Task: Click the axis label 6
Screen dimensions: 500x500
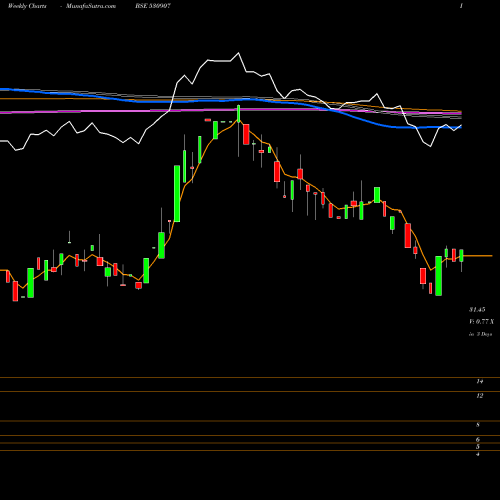Action: (478, 440)
